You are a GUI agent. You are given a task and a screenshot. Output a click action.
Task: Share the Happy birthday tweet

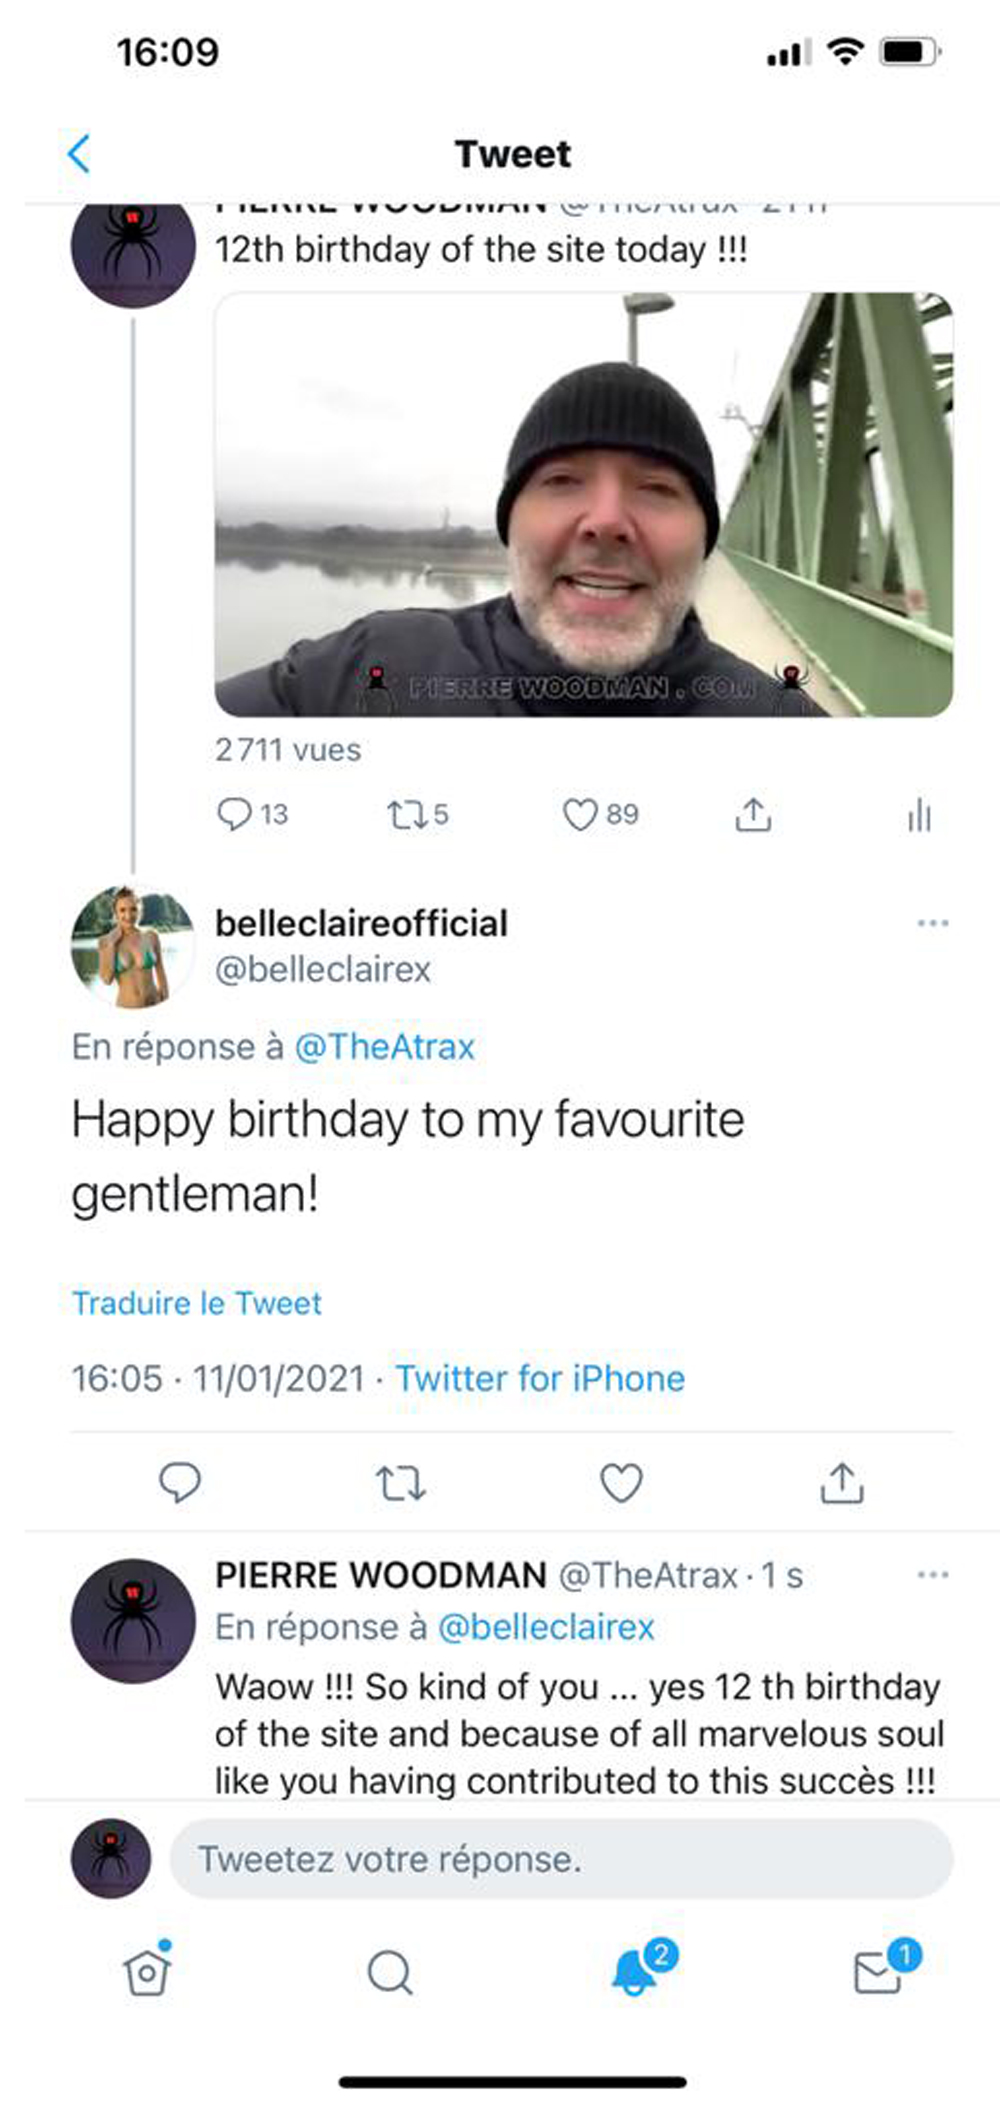click(842, 1482)
